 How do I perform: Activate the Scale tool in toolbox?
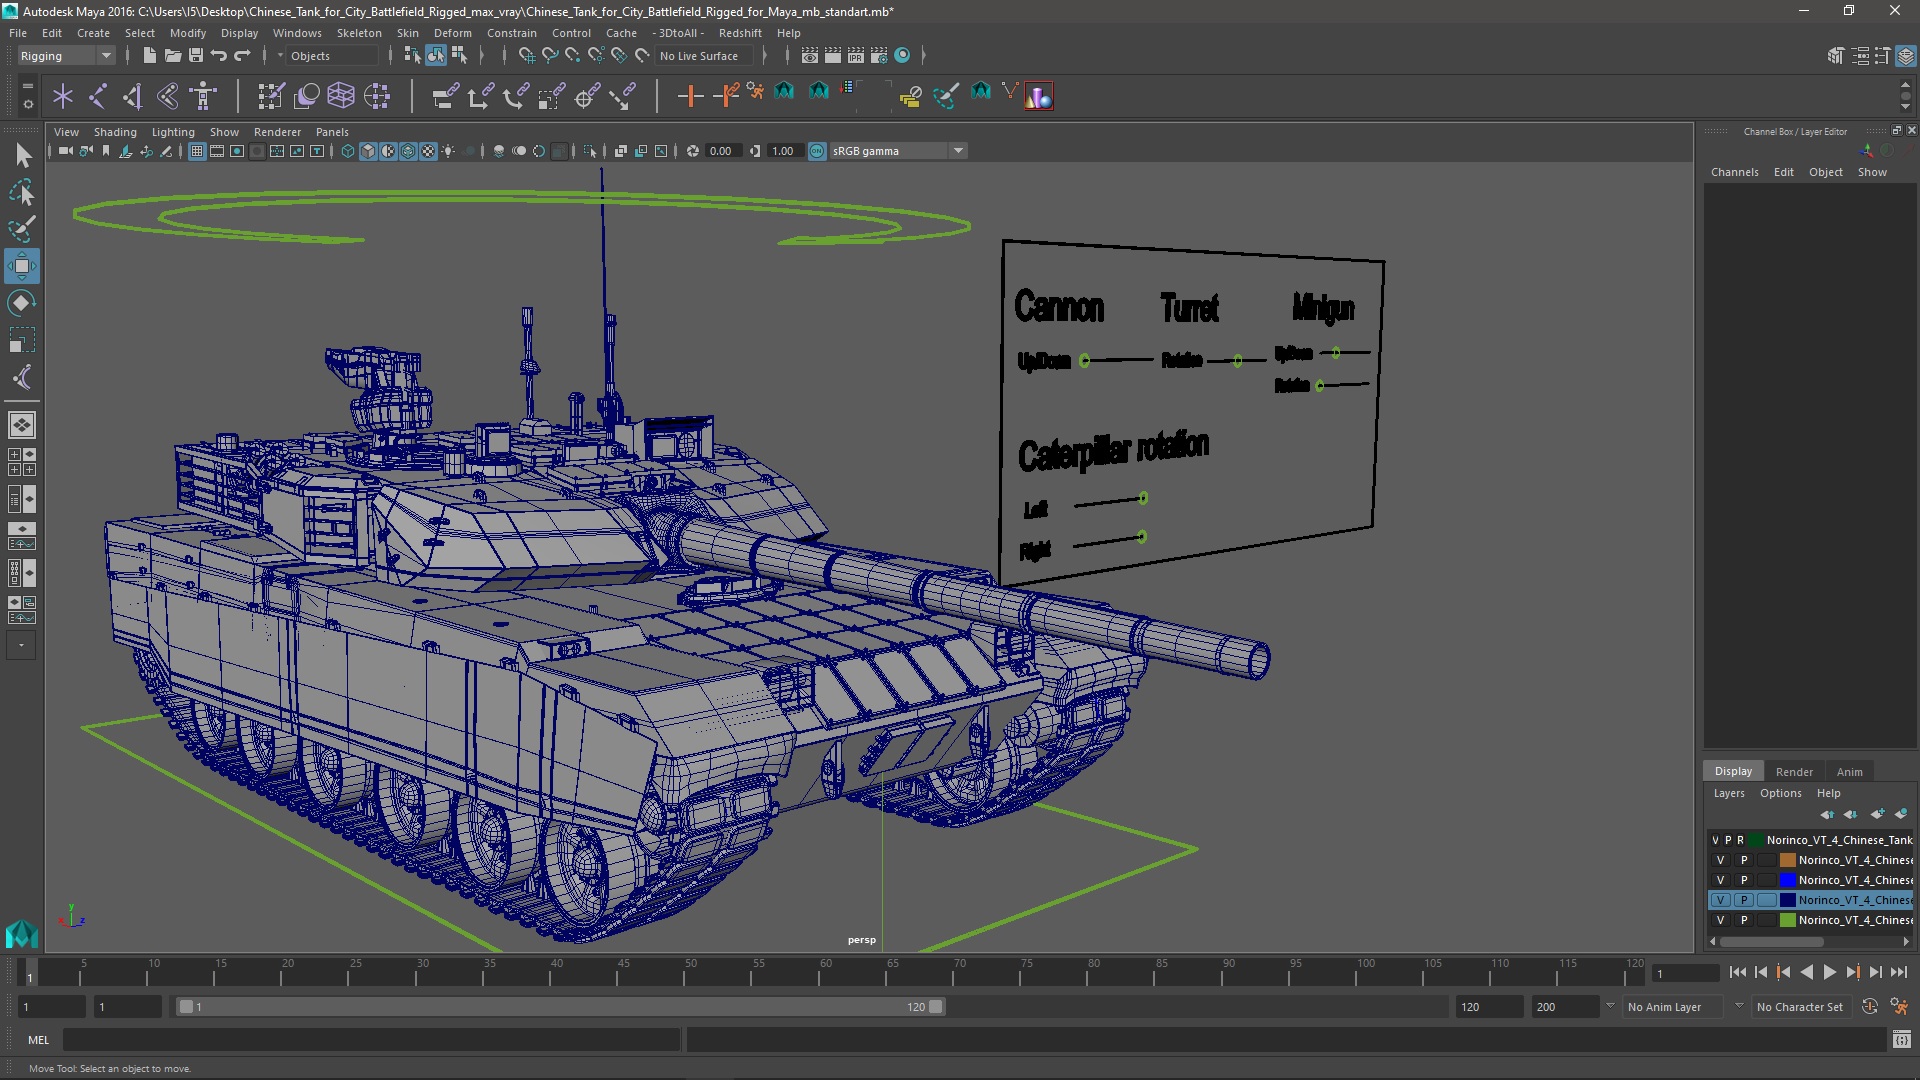(x=22, y=340)
